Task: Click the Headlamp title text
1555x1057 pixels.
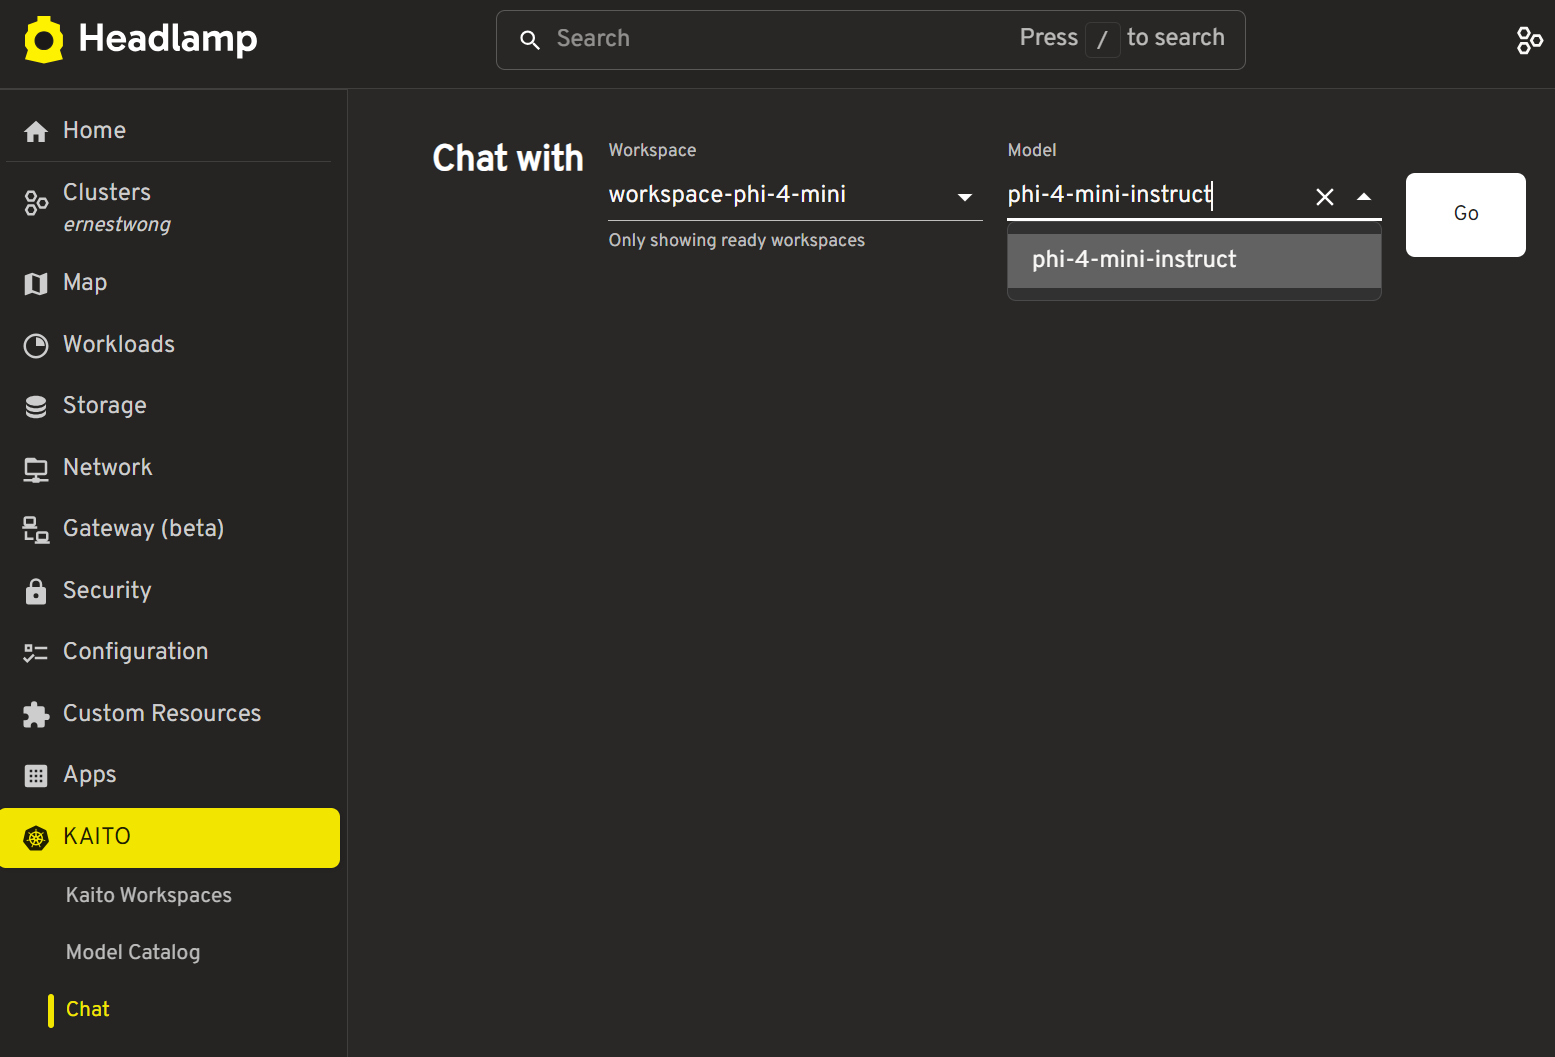Action: [168, 38]
